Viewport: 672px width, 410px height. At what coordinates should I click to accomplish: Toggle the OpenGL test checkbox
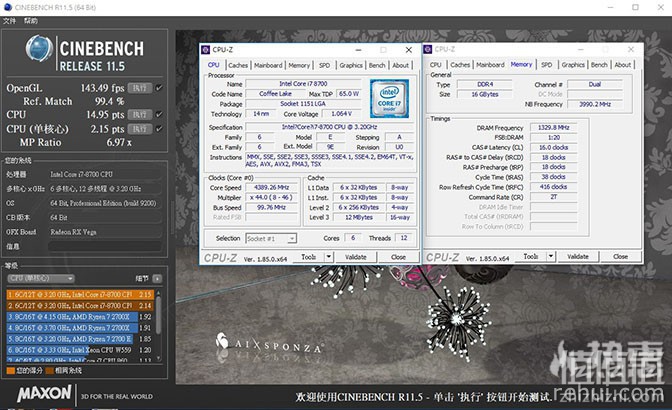(x=159, y=88)
